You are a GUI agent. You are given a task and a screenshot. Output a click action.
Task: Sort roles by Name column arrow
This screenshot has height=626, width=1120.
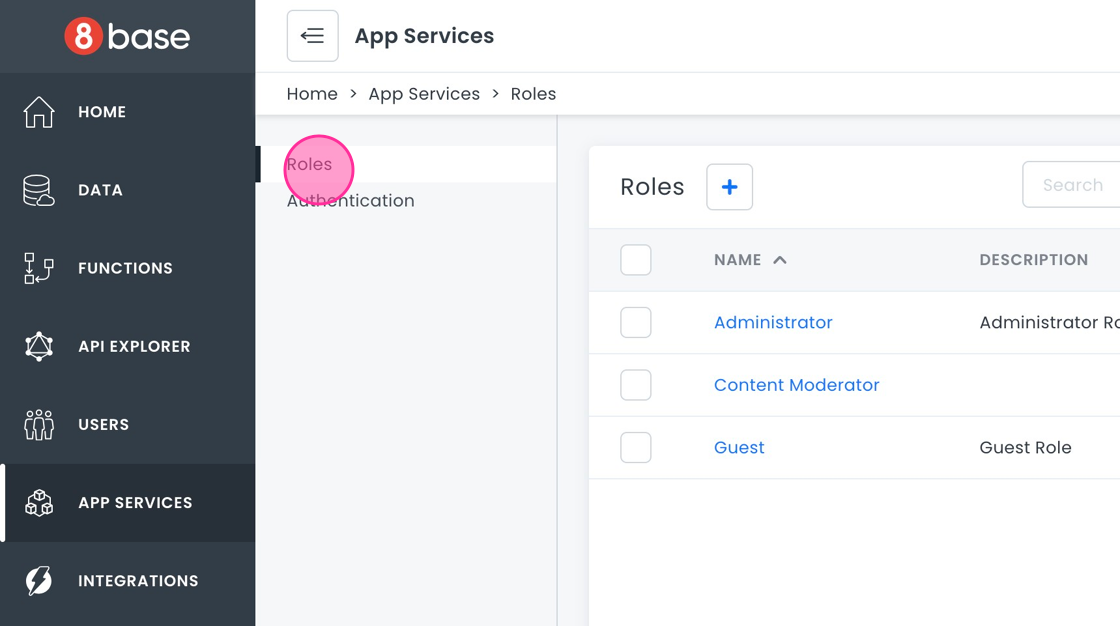[780, 260]
